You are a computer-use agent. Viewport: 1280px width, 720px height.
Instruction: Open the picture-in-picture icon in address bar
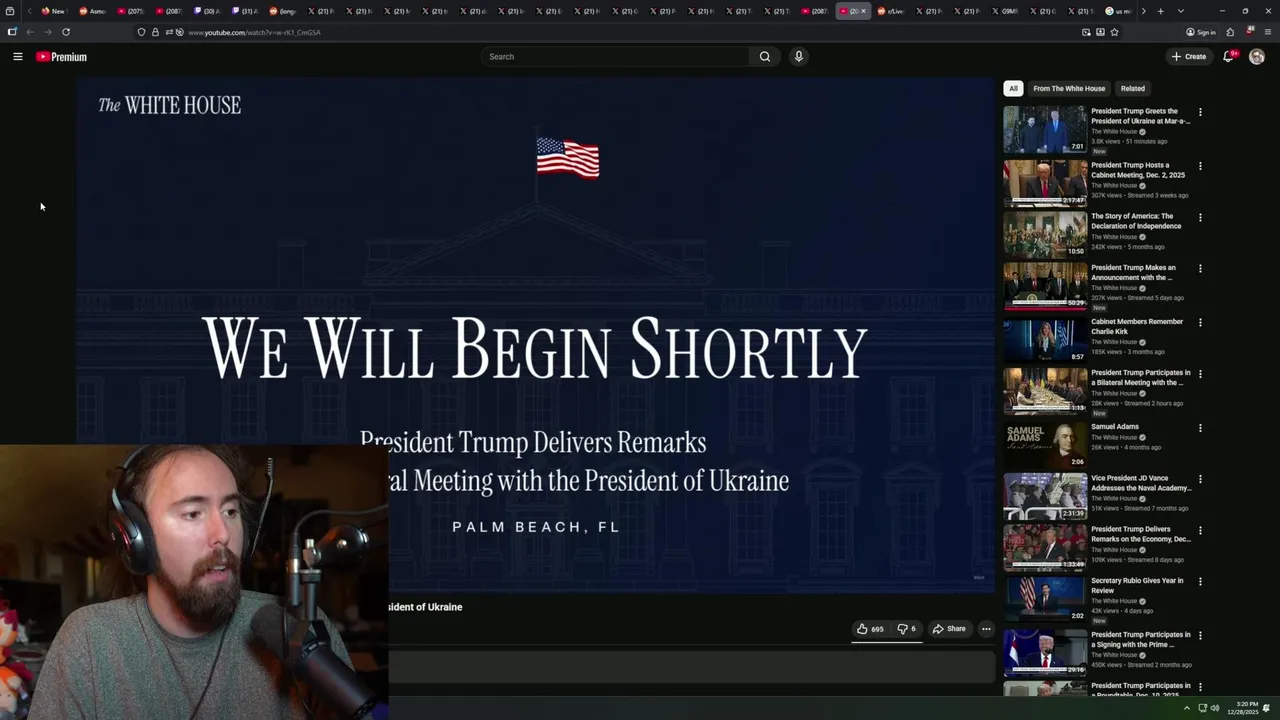(1086, 32)
